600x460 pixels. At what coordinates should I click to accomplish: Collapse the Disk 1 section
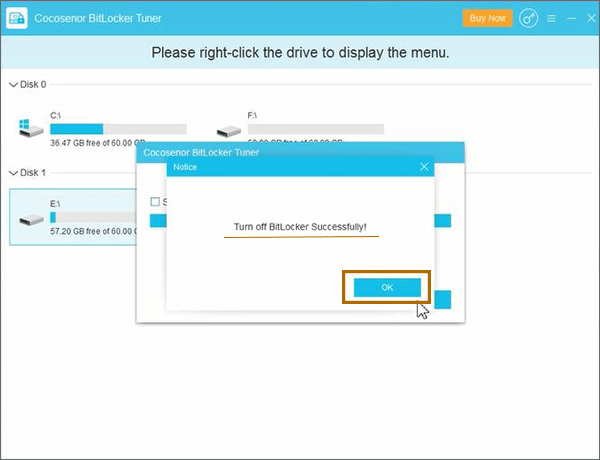pos(13,173)
